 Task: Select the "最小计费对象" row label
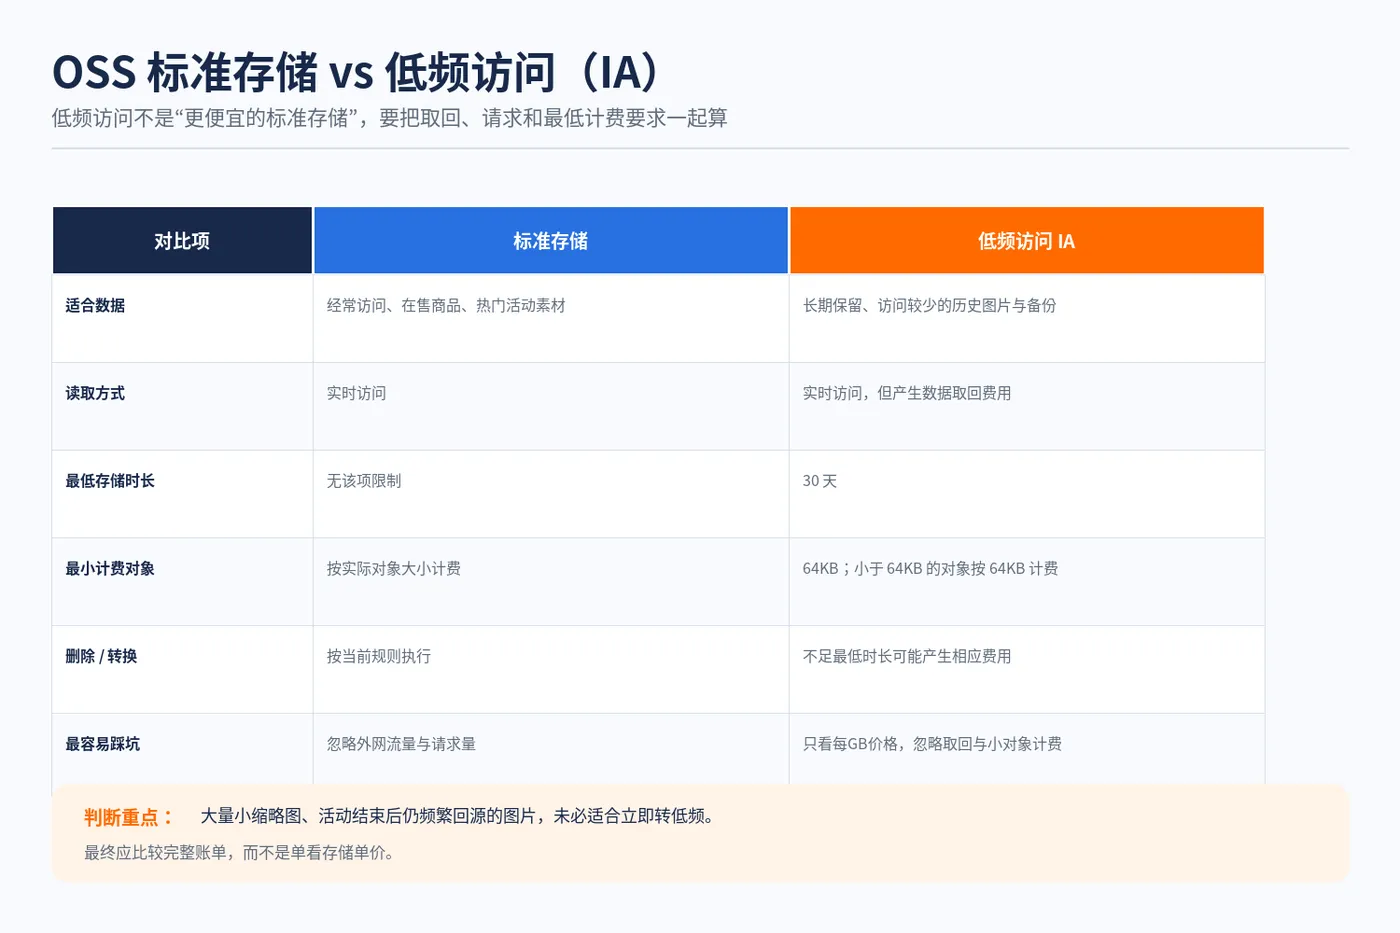[110, 569]
